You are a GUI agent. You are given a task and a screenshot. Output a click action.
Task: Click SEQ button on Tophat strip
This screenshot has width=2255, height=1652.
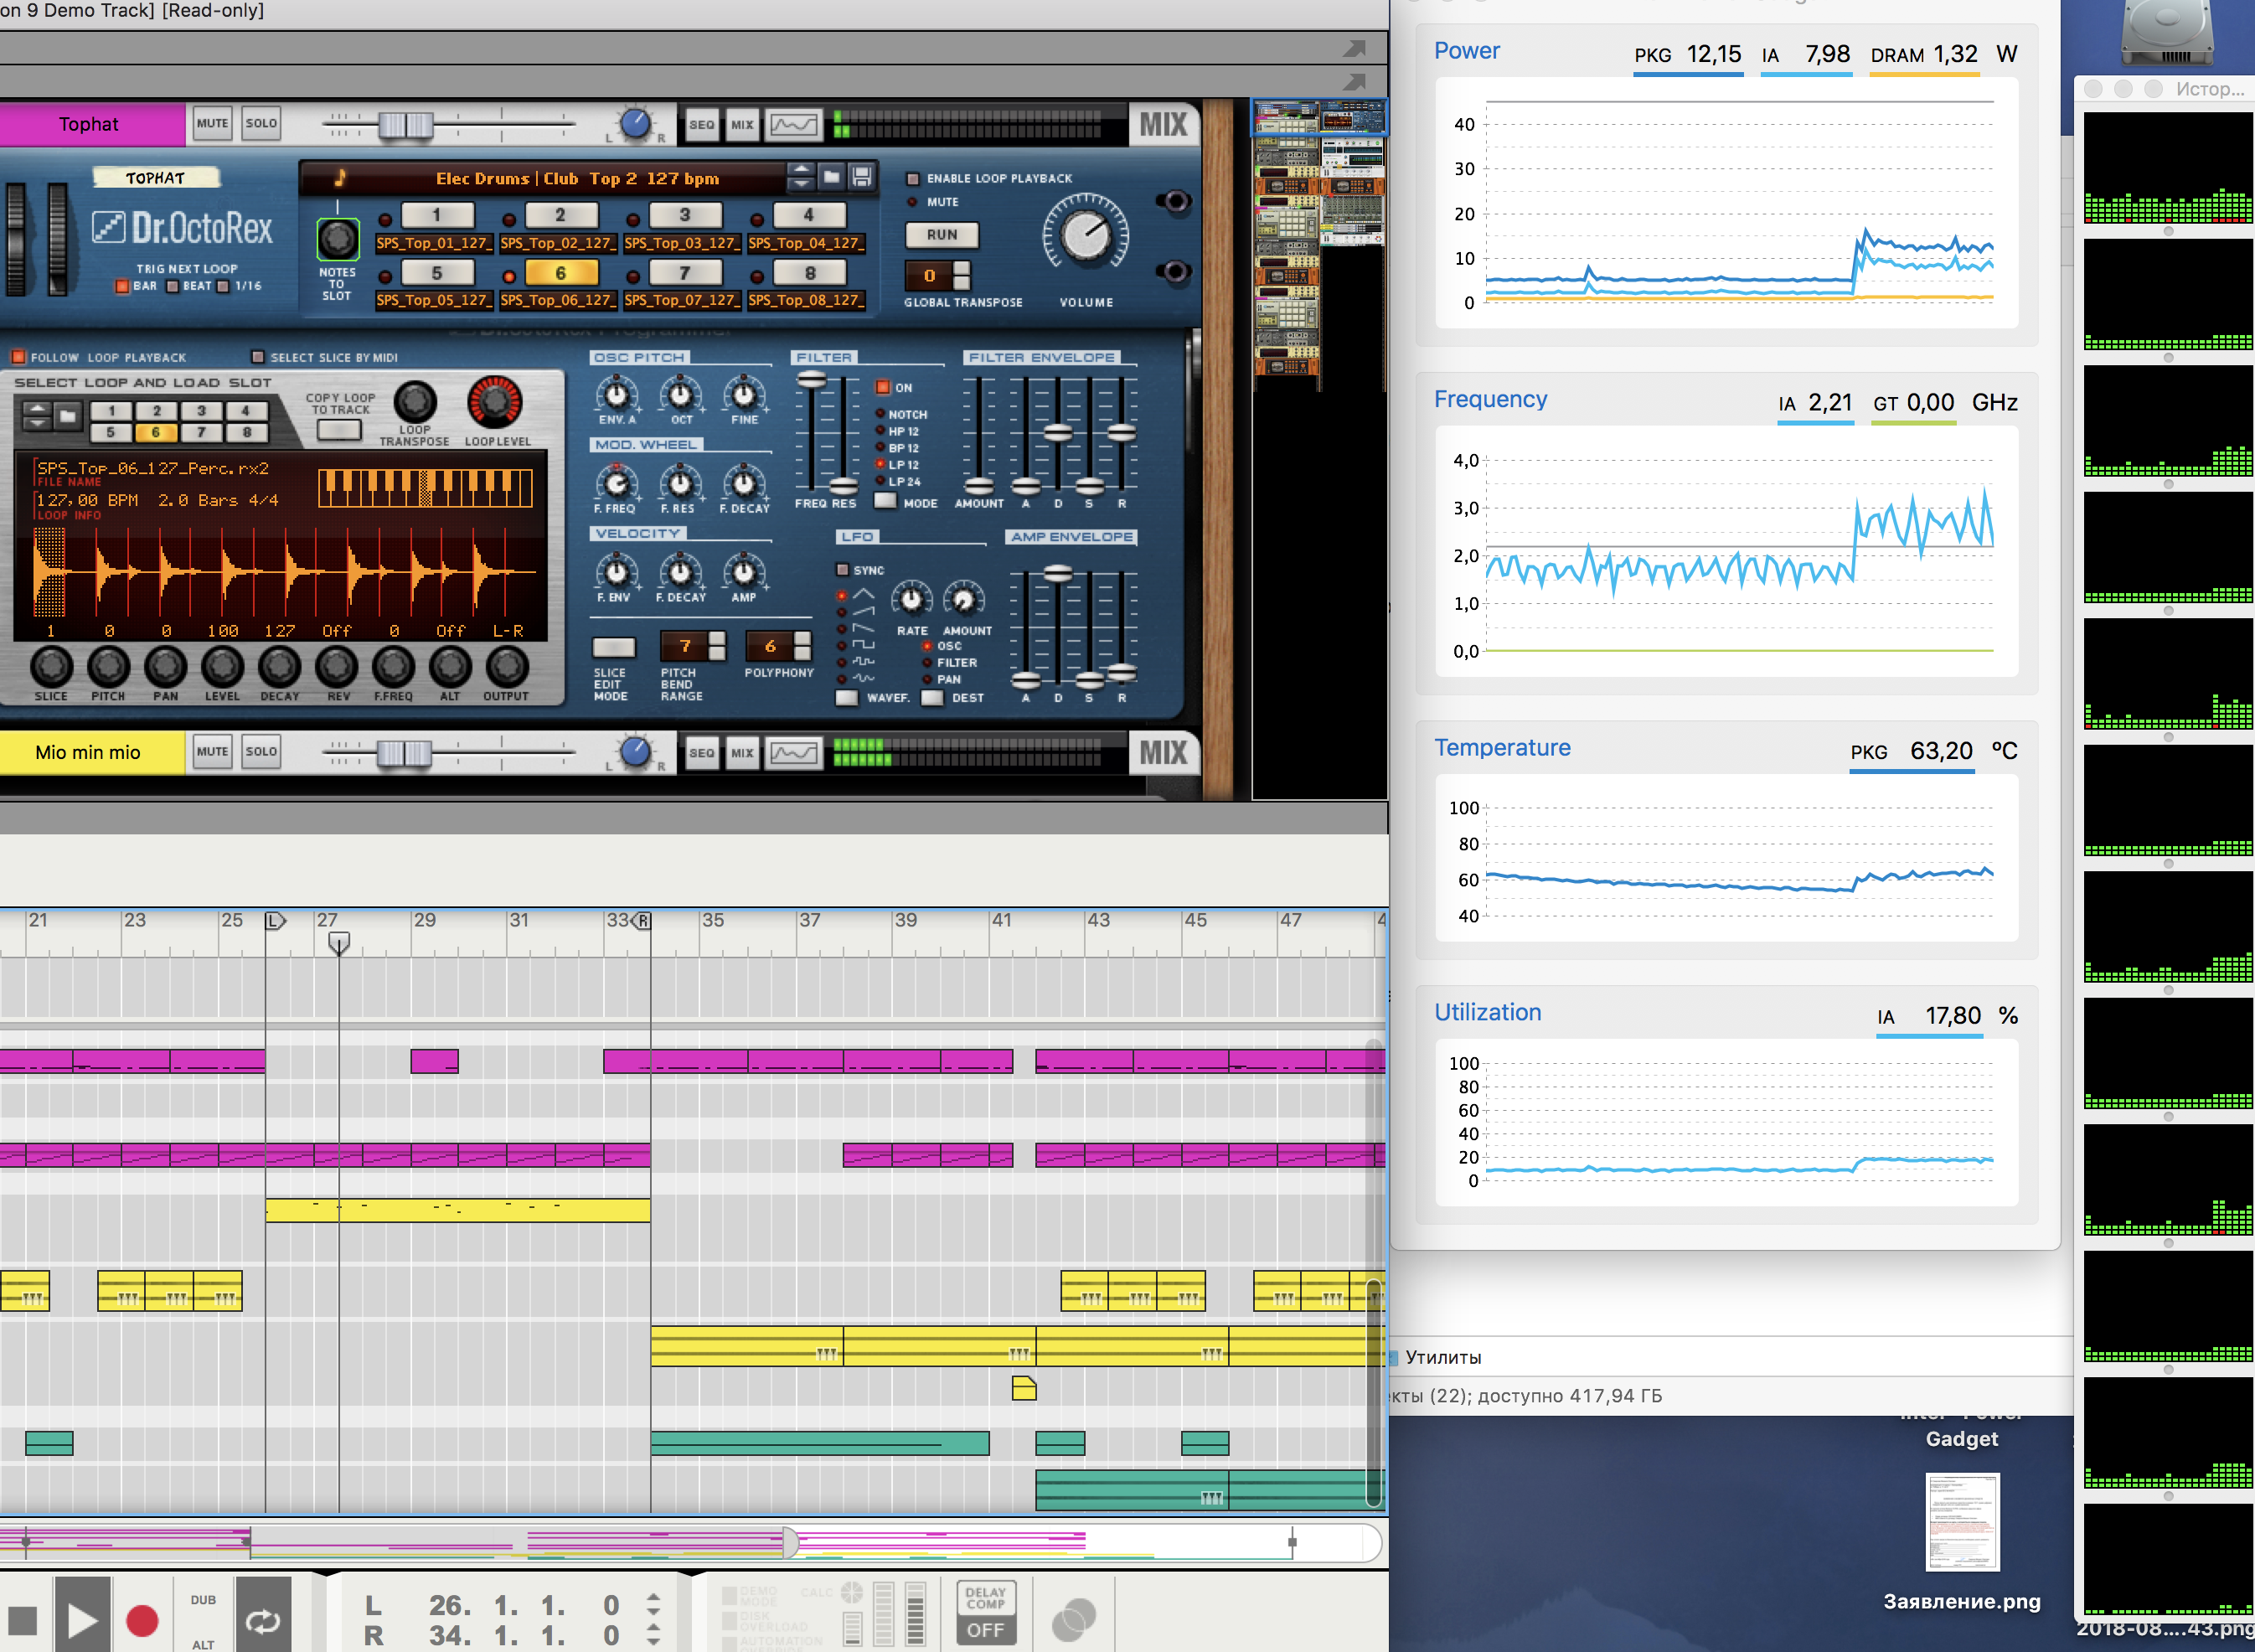click(702, 125)
